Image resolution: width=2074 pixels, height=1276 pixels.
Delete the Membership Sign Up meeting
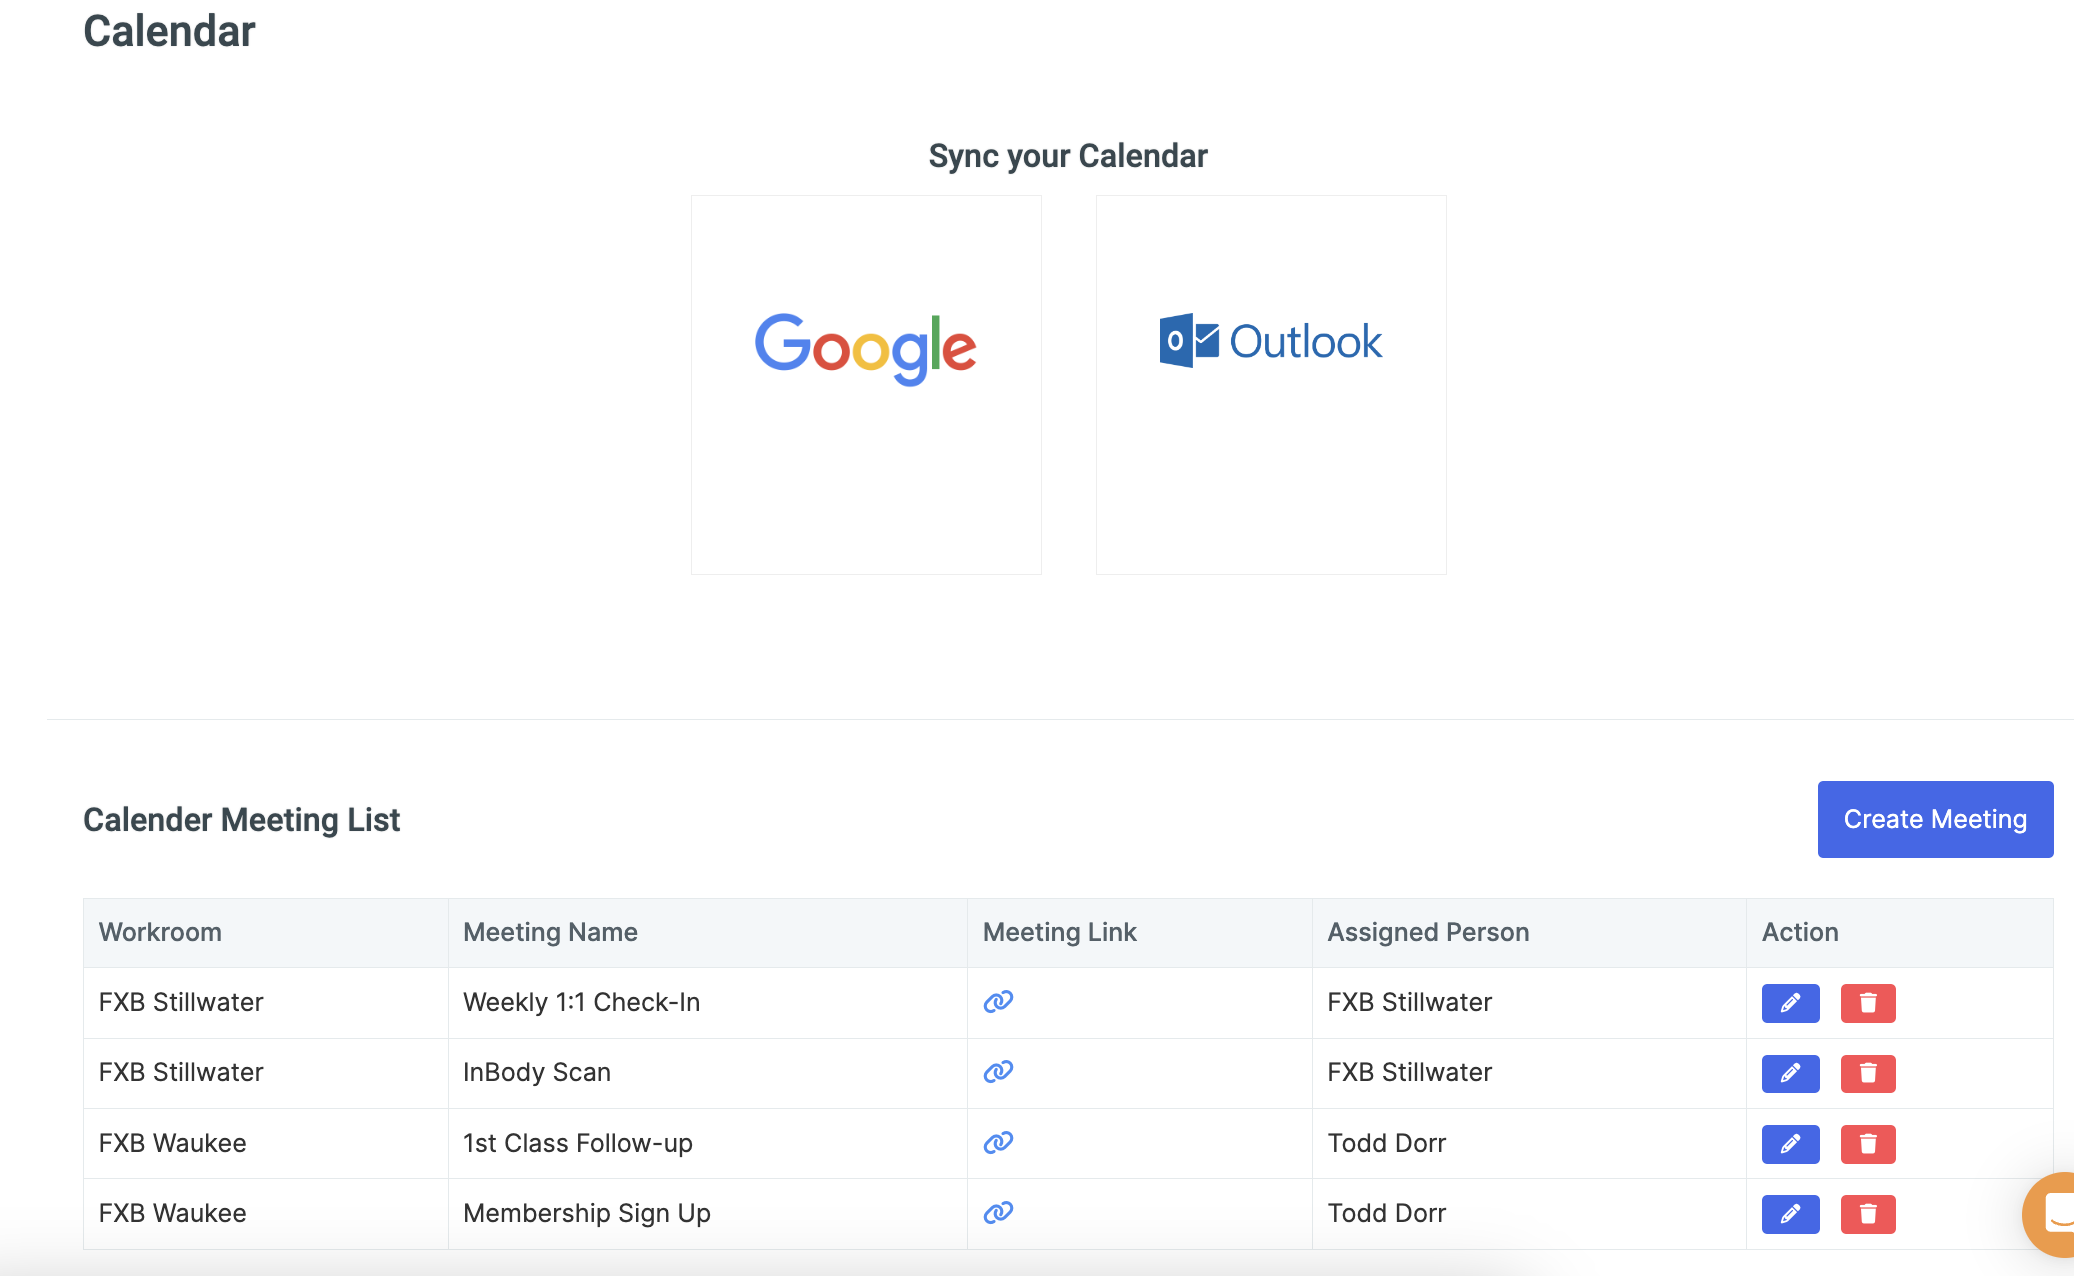1867,1214
